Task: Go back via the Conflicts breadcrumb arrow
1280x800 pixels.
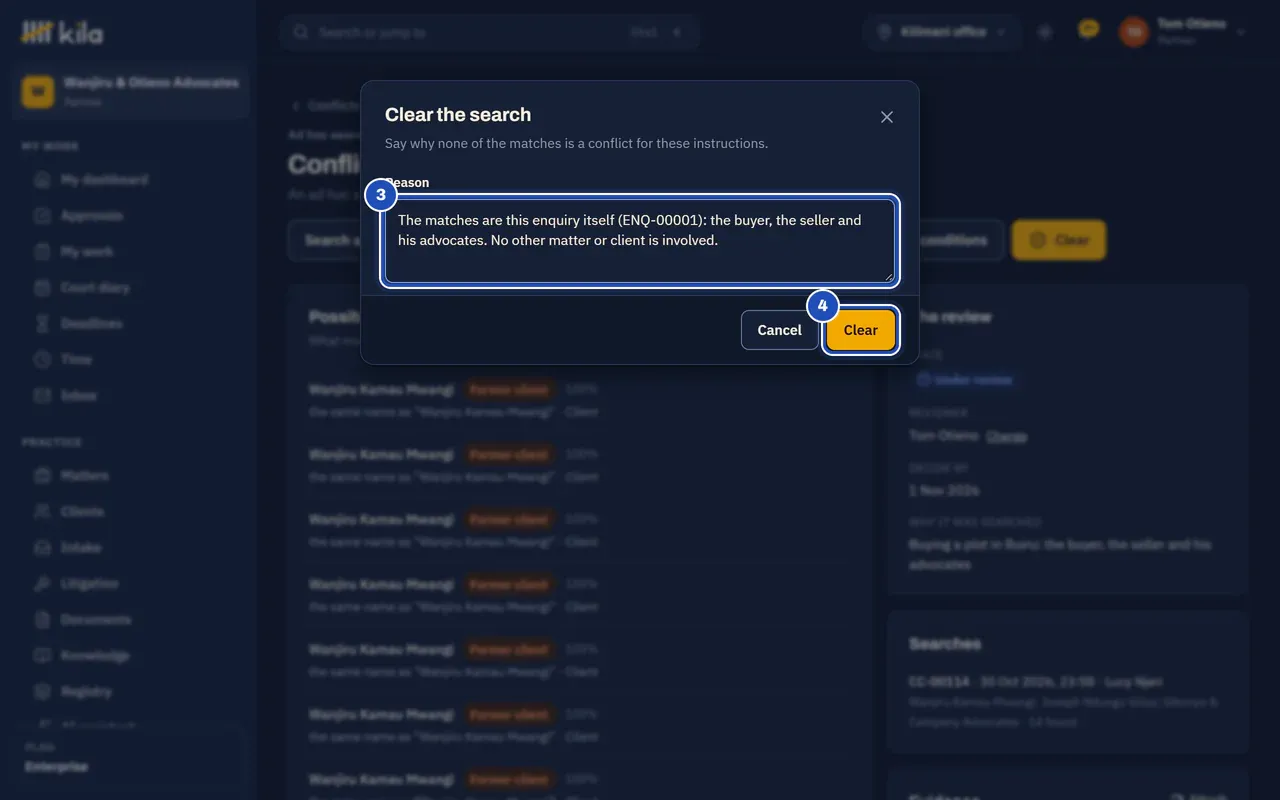Action: coord(296,105)
